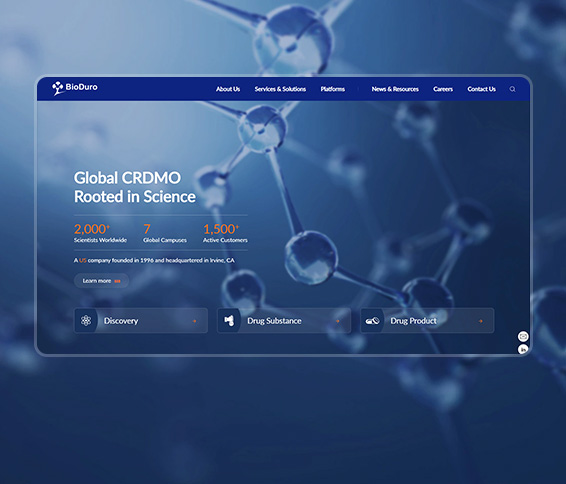Screen dimensions: 566x484
Task: Expand the Platforms menu
Action: coord(333,89)
